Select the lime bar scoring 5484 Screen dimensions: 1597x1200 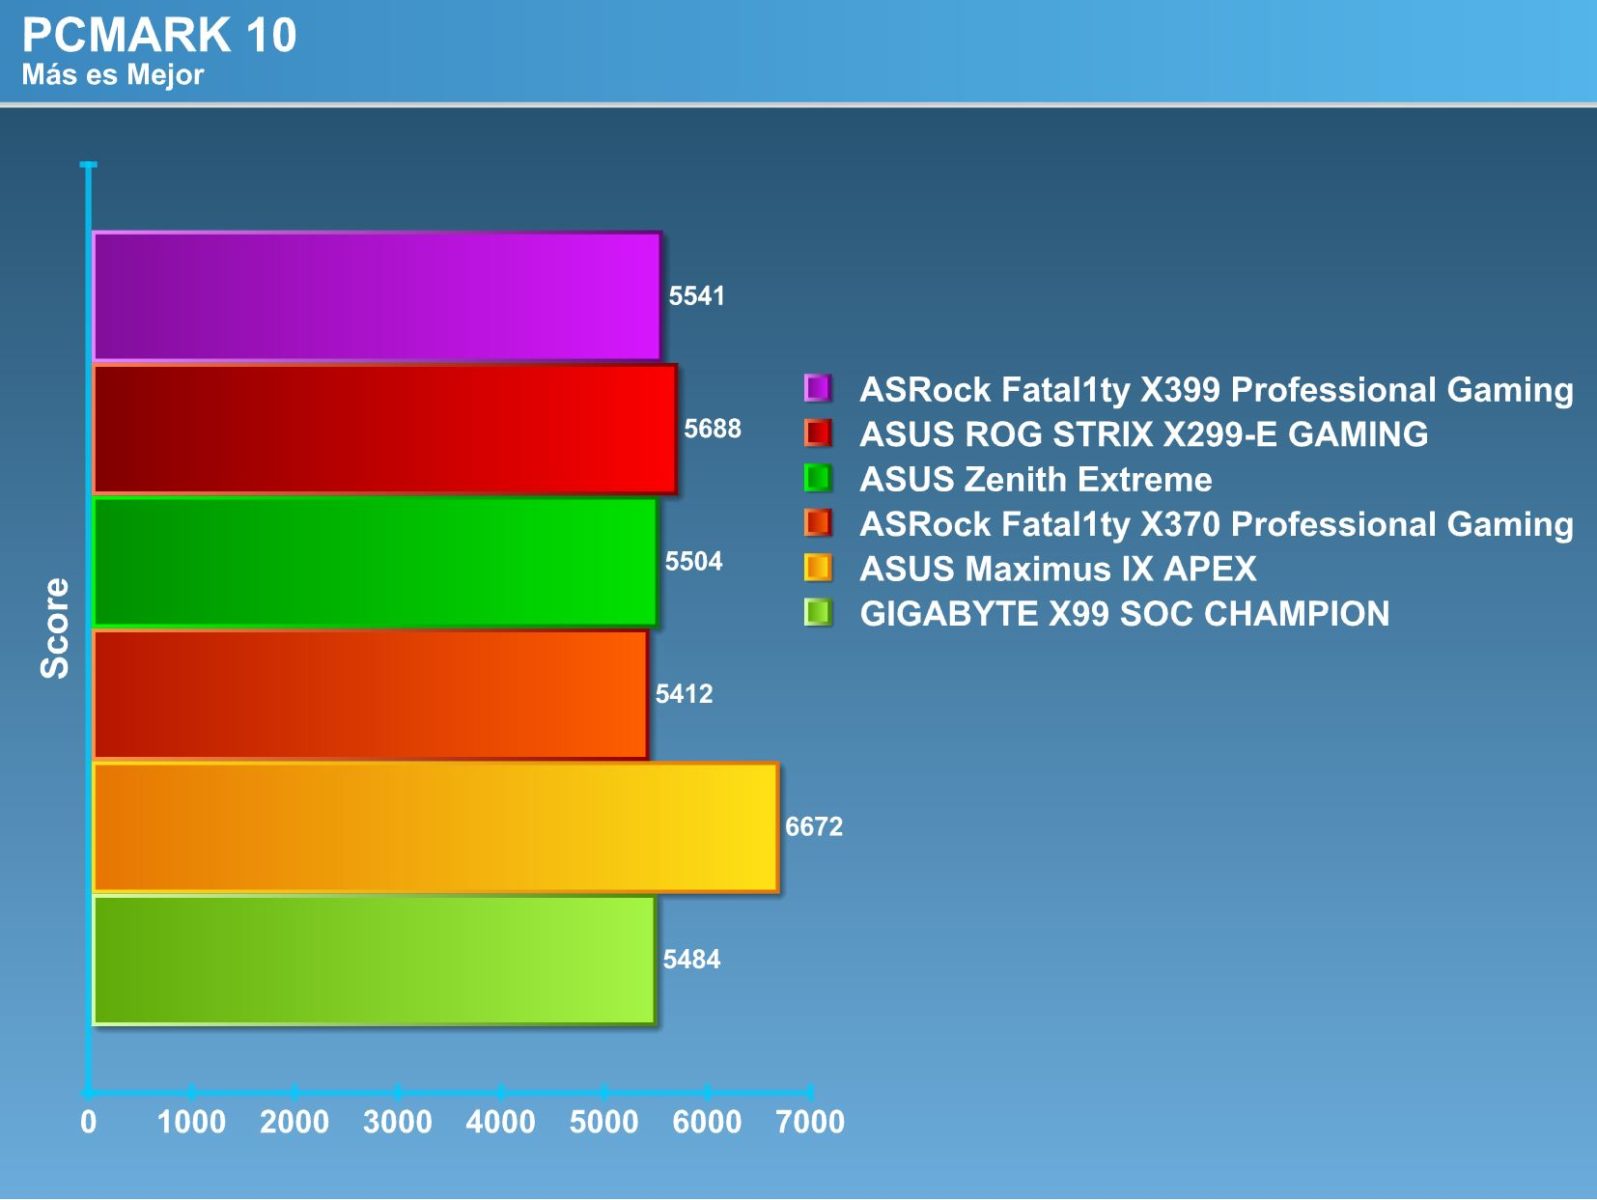coord(374,960)
